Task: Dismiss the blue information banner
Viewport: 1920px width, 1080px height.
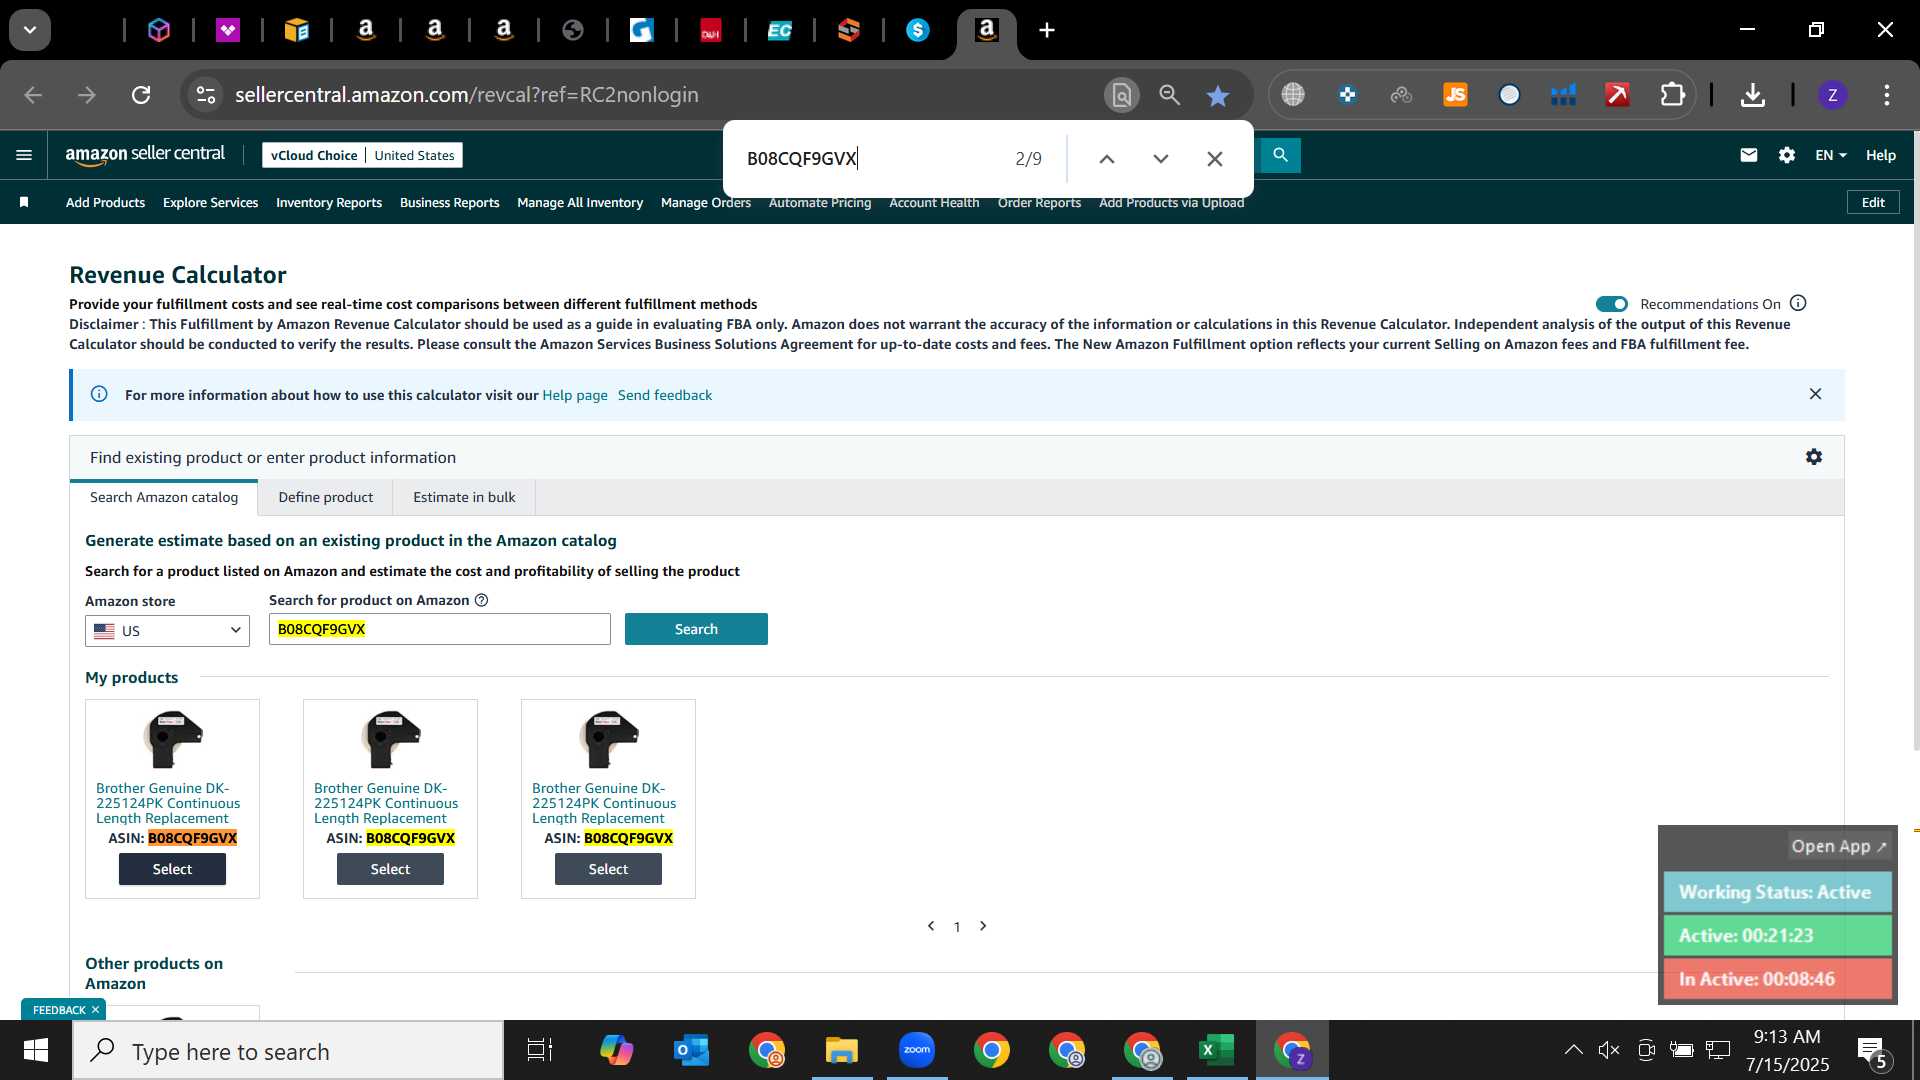Action: (x=1815, y=394)
